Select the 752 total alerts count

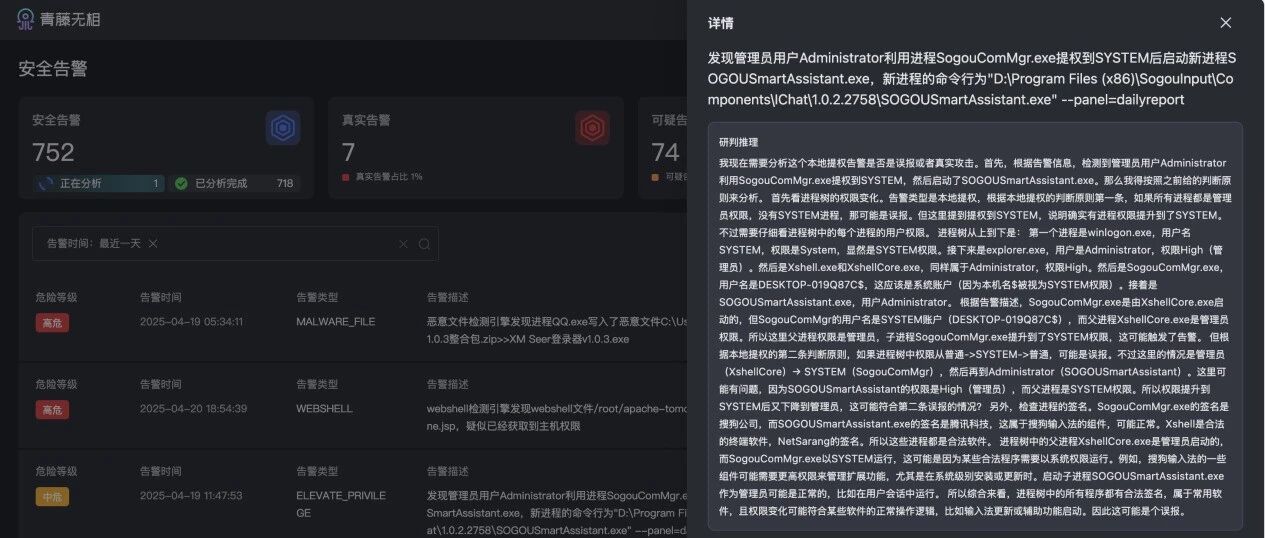[x=53, y=152]
